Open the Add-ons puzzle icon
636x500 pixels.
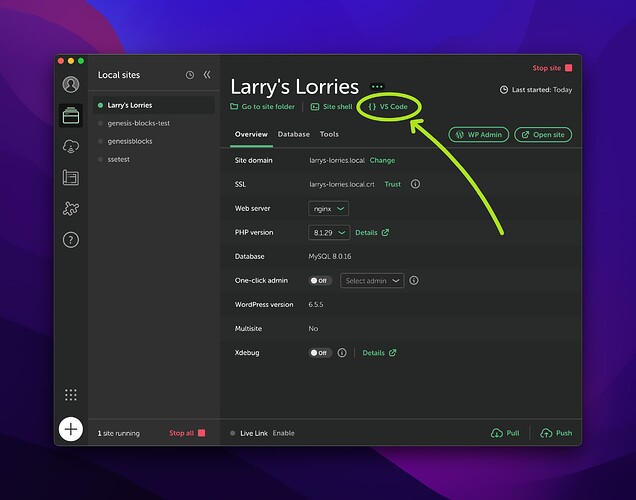pyautogui.click(x=71, y=208)
